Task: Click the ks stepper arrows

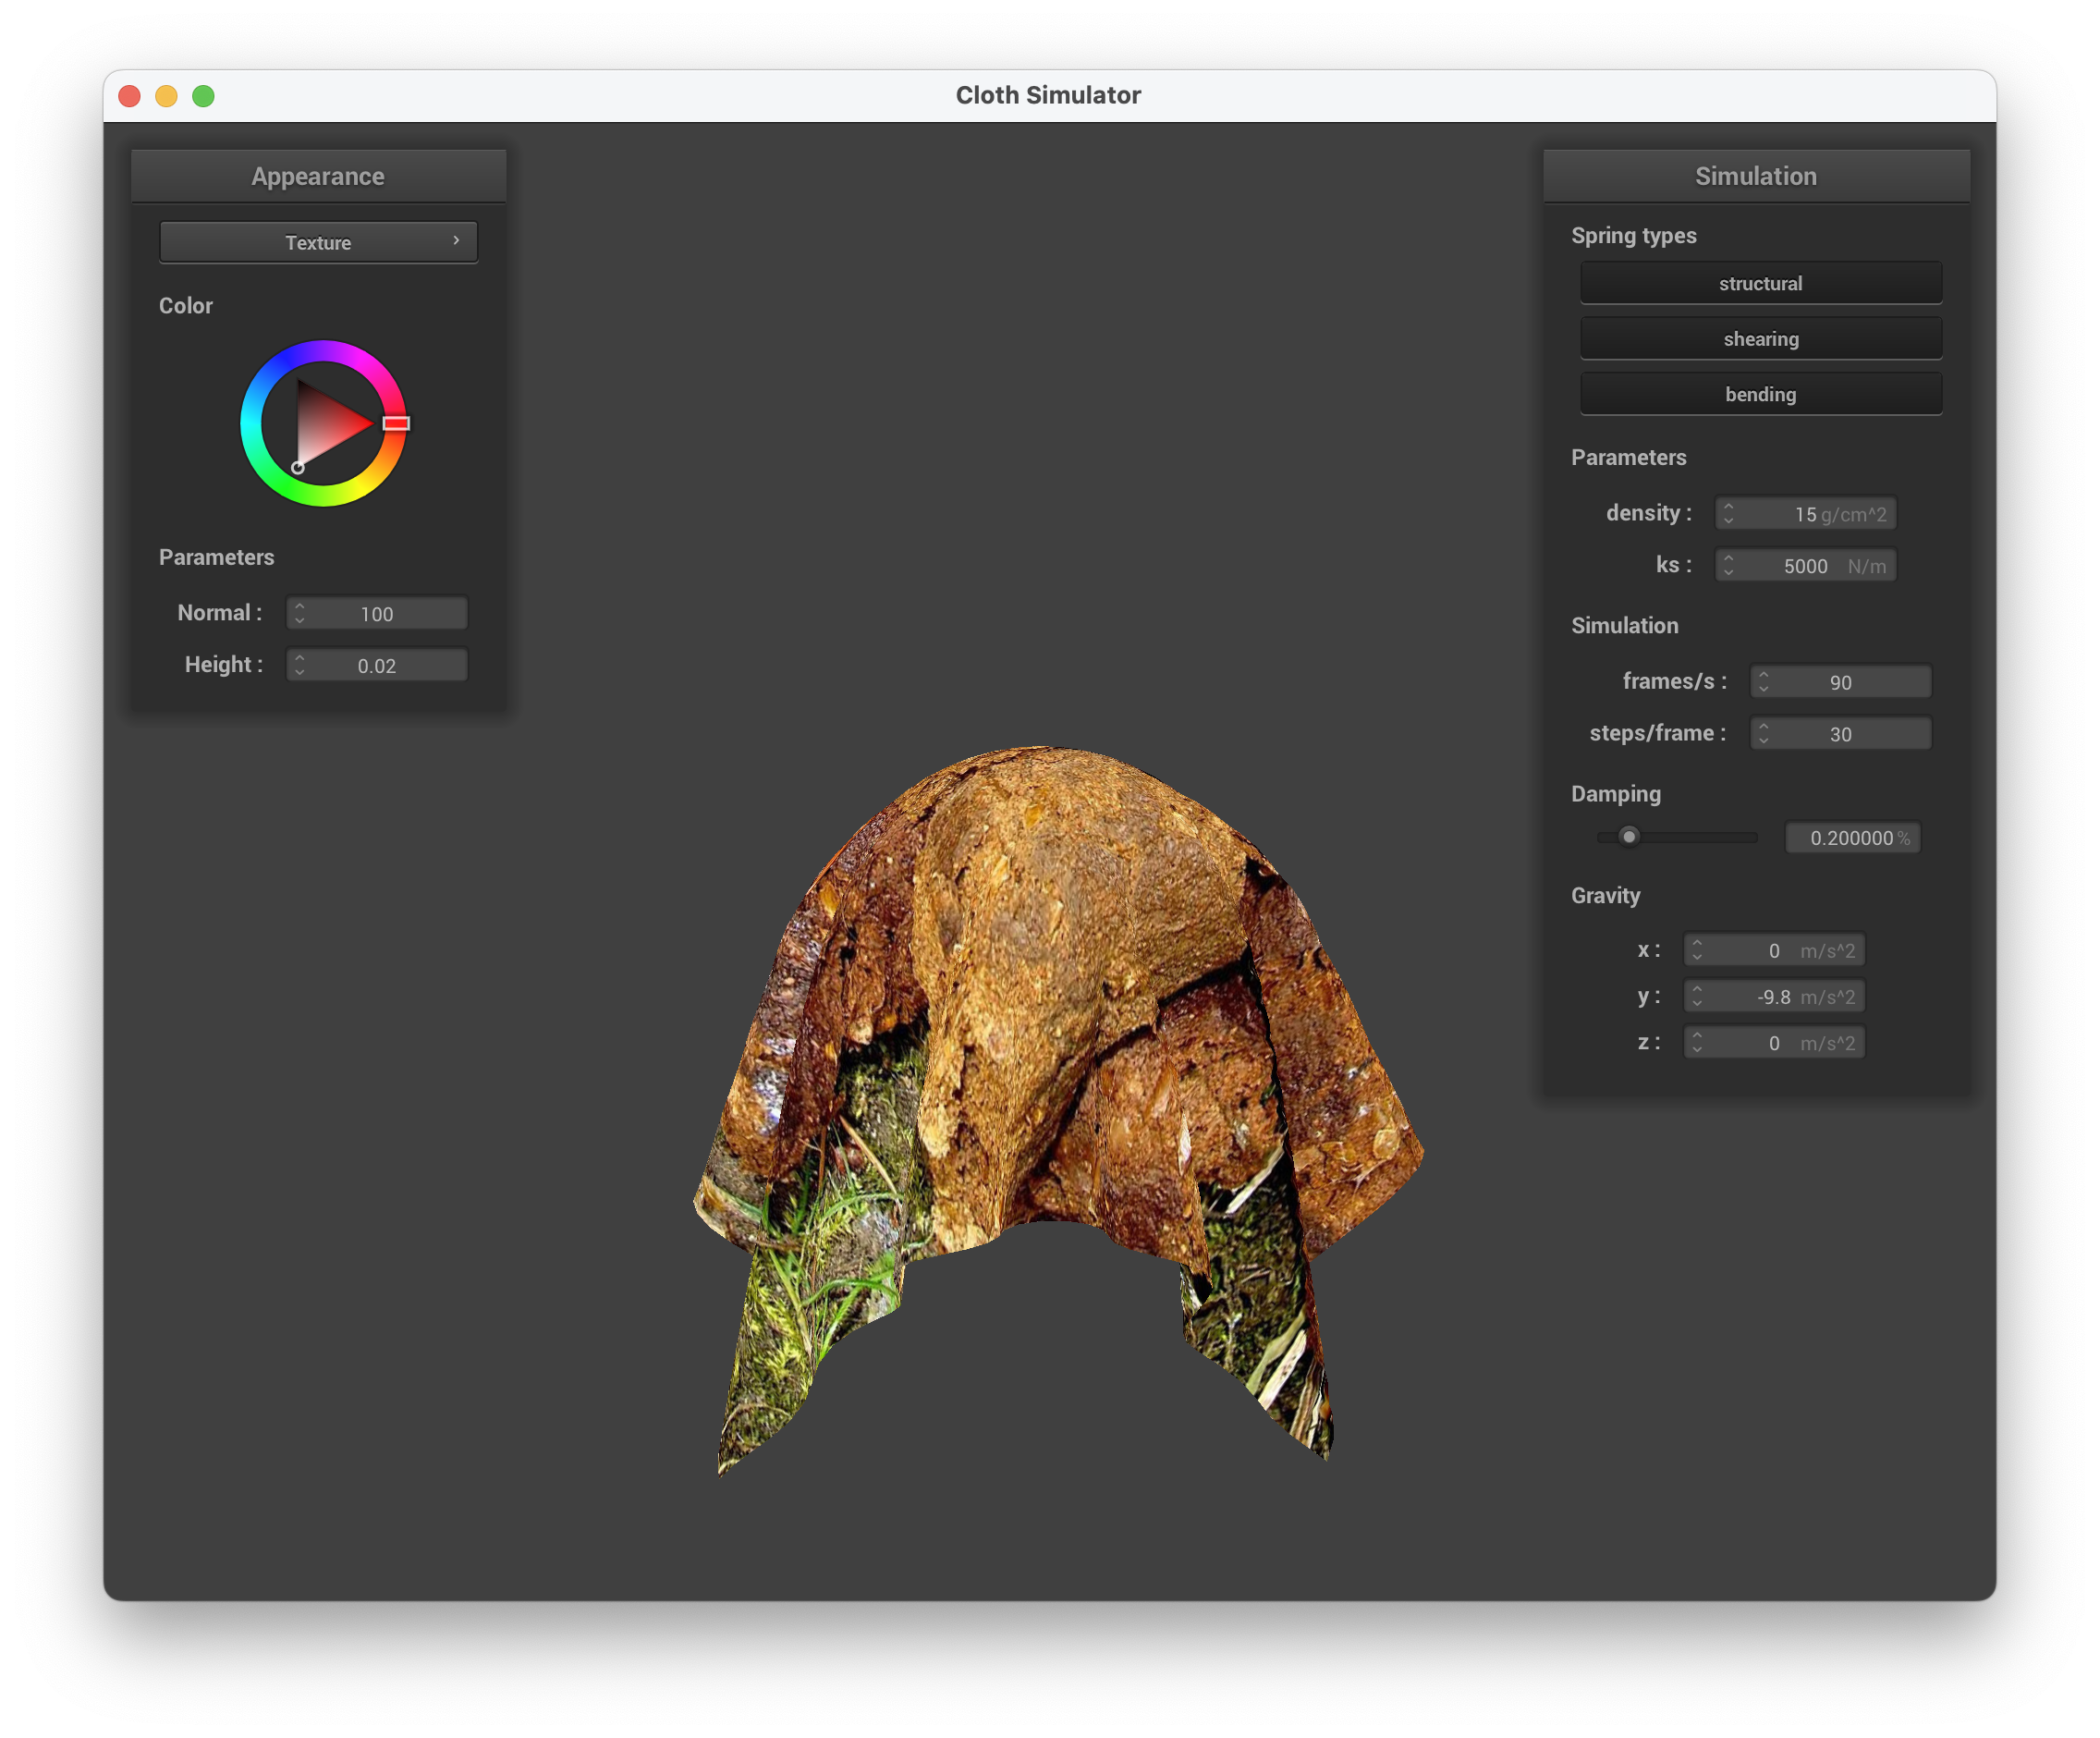Action: coord(1728,566)
